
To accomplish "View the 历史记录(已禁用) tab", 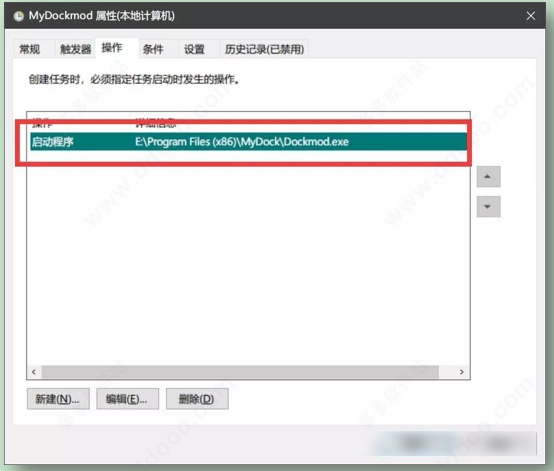I will (x=264, y=49).
